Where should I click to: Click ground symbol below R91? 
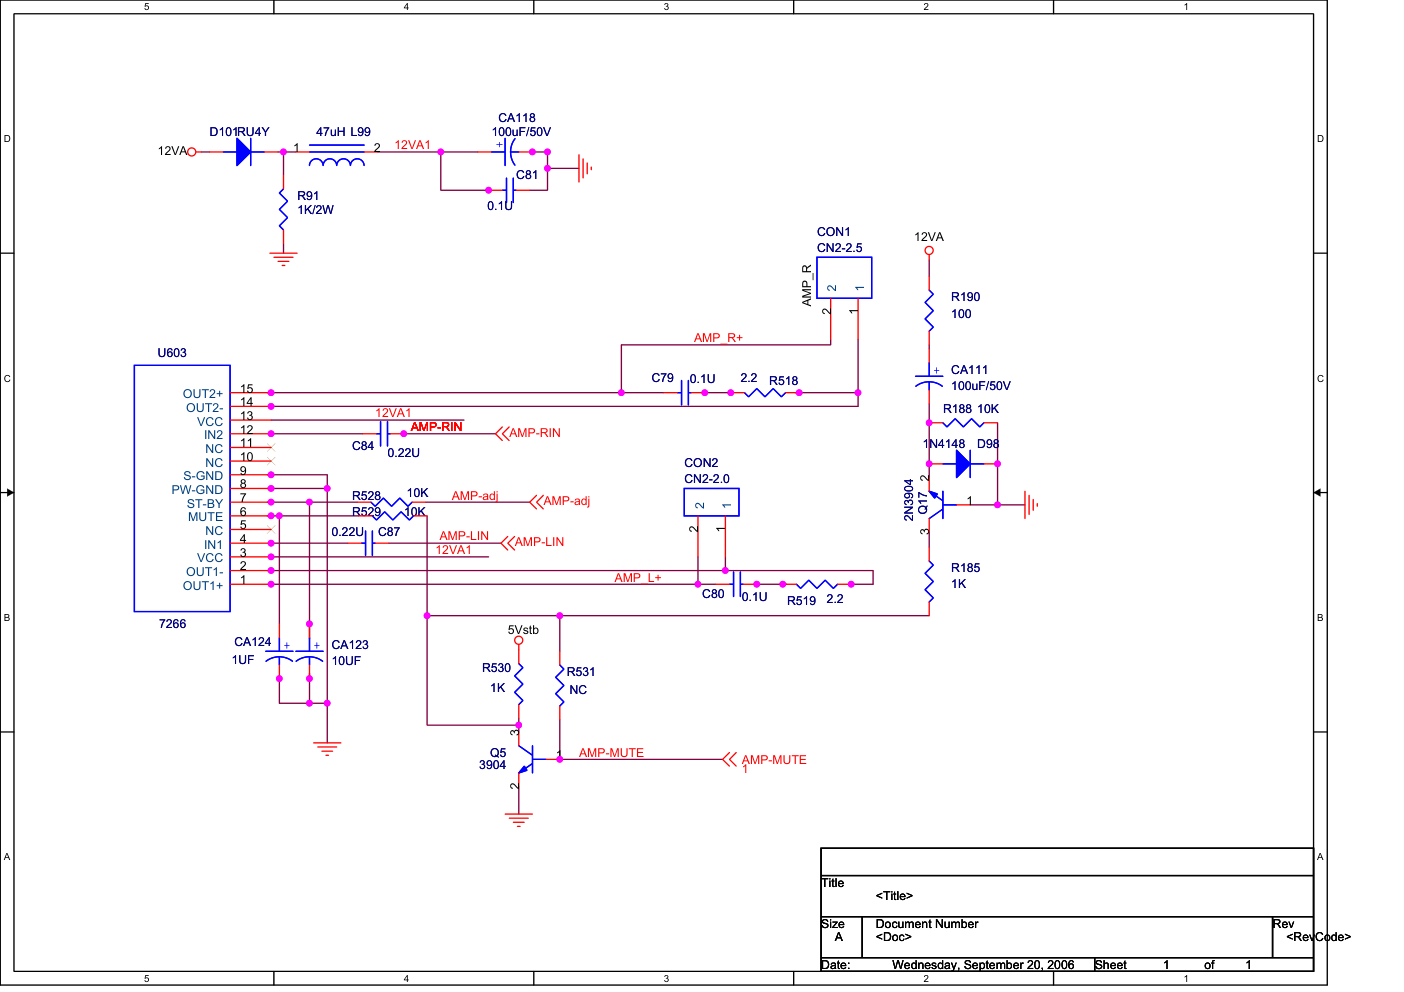click(284, 259)
